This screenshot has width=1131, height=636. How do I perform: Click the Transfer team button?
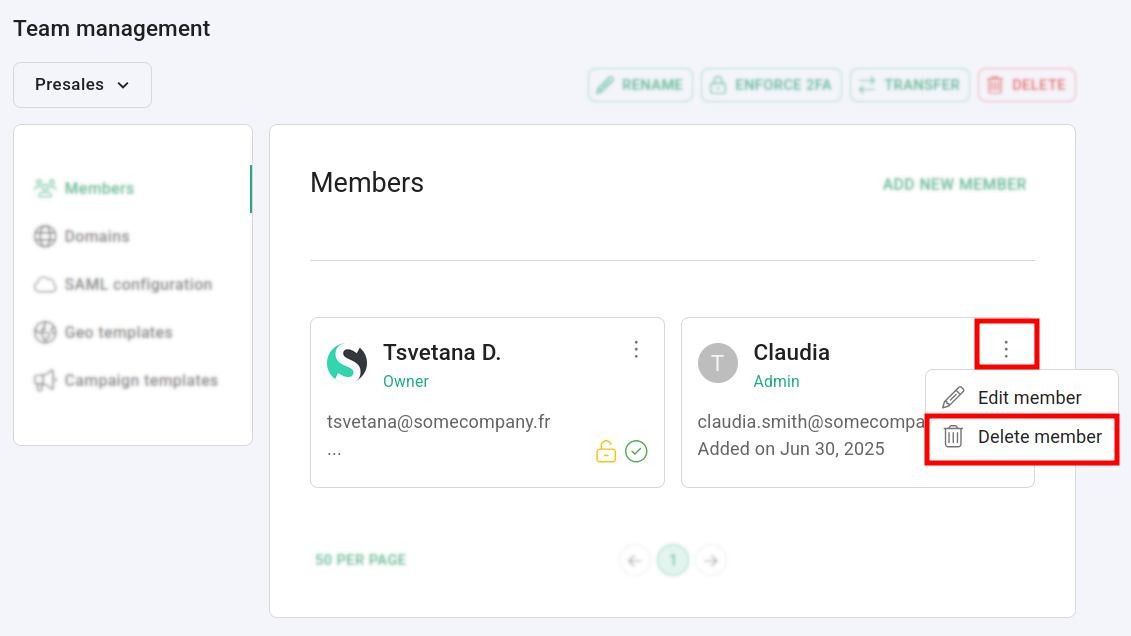[x=909, y=85]
